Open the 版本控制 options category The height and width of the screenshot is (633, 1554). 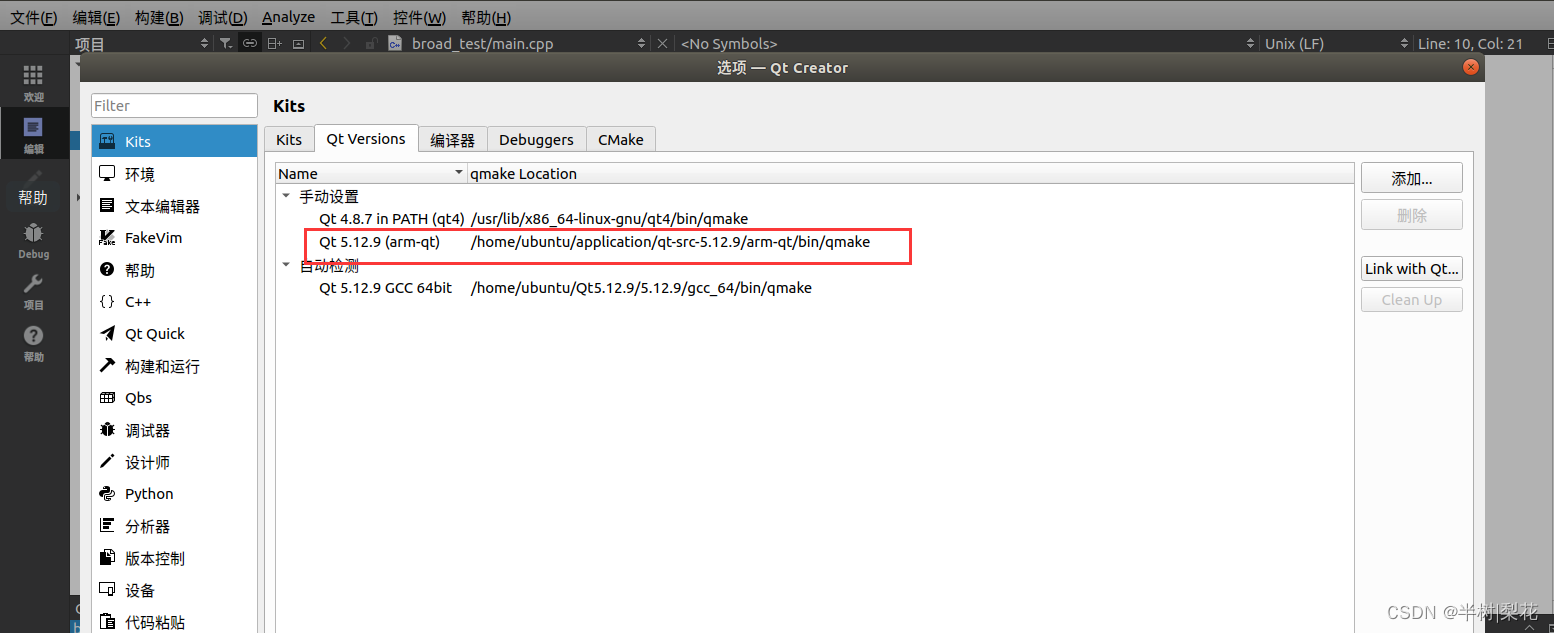[174, 557]
